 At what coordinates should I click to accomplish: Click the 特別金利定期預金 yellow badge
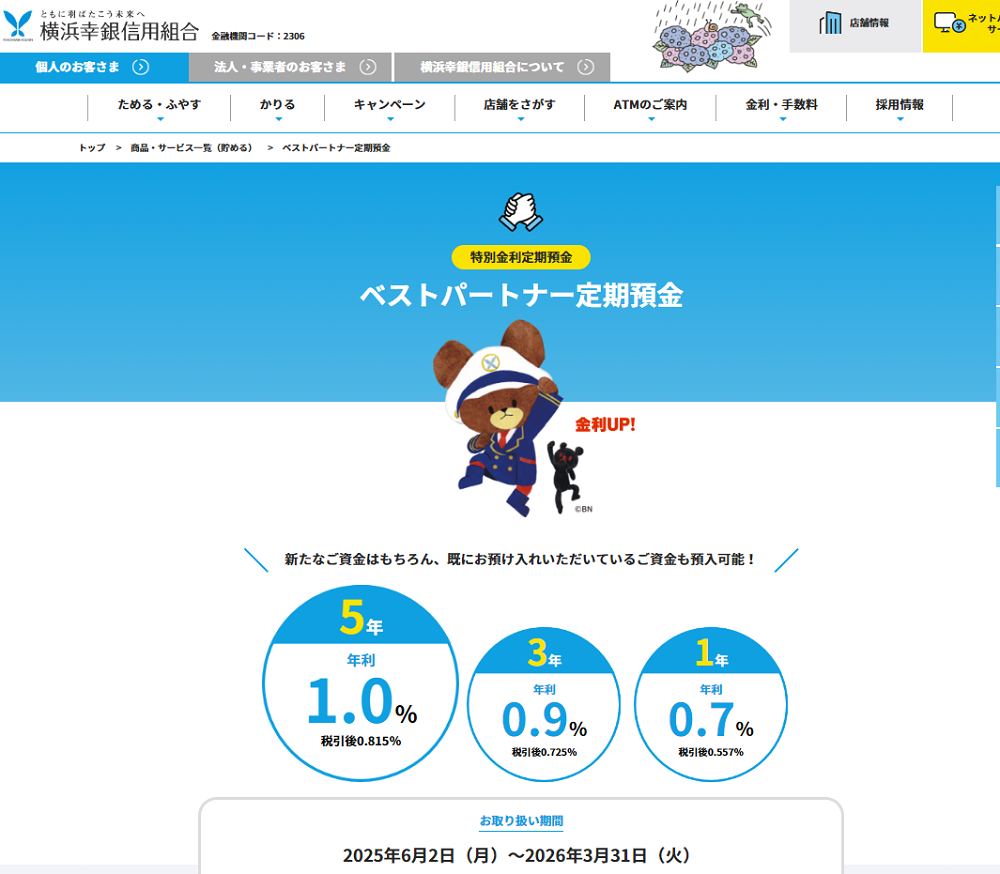520,257
